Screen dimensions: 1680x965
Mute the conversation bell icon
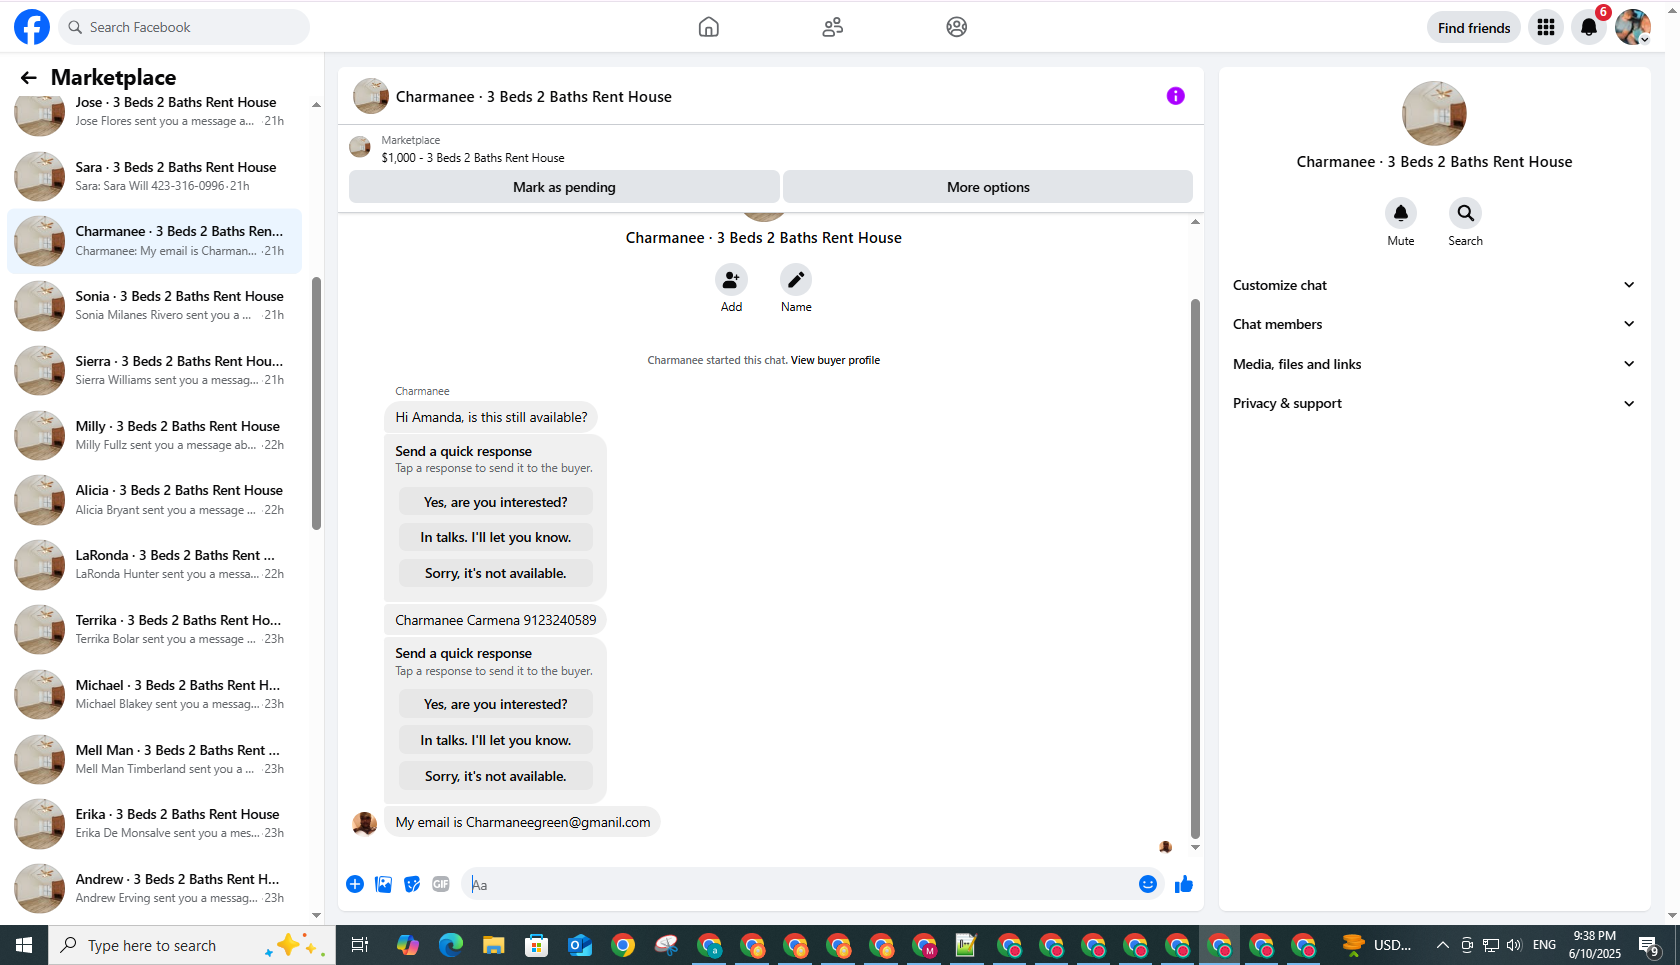1401,213
